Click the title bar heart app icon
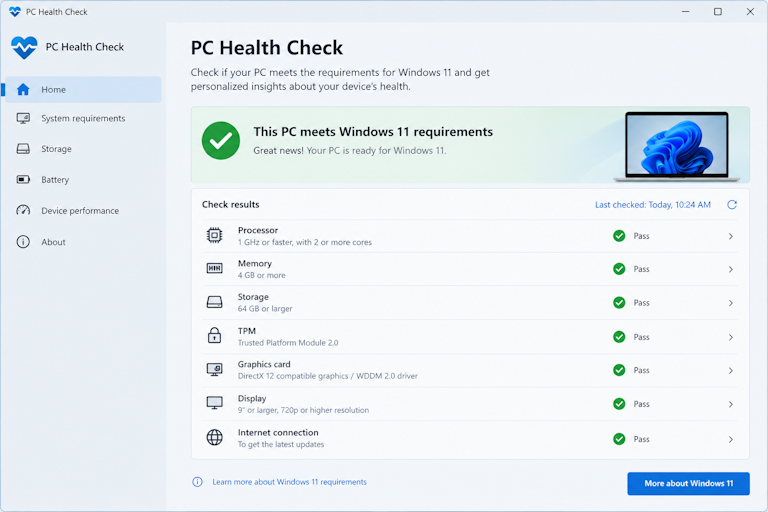This screenshot has width=768, height=512. click(15, 11)
